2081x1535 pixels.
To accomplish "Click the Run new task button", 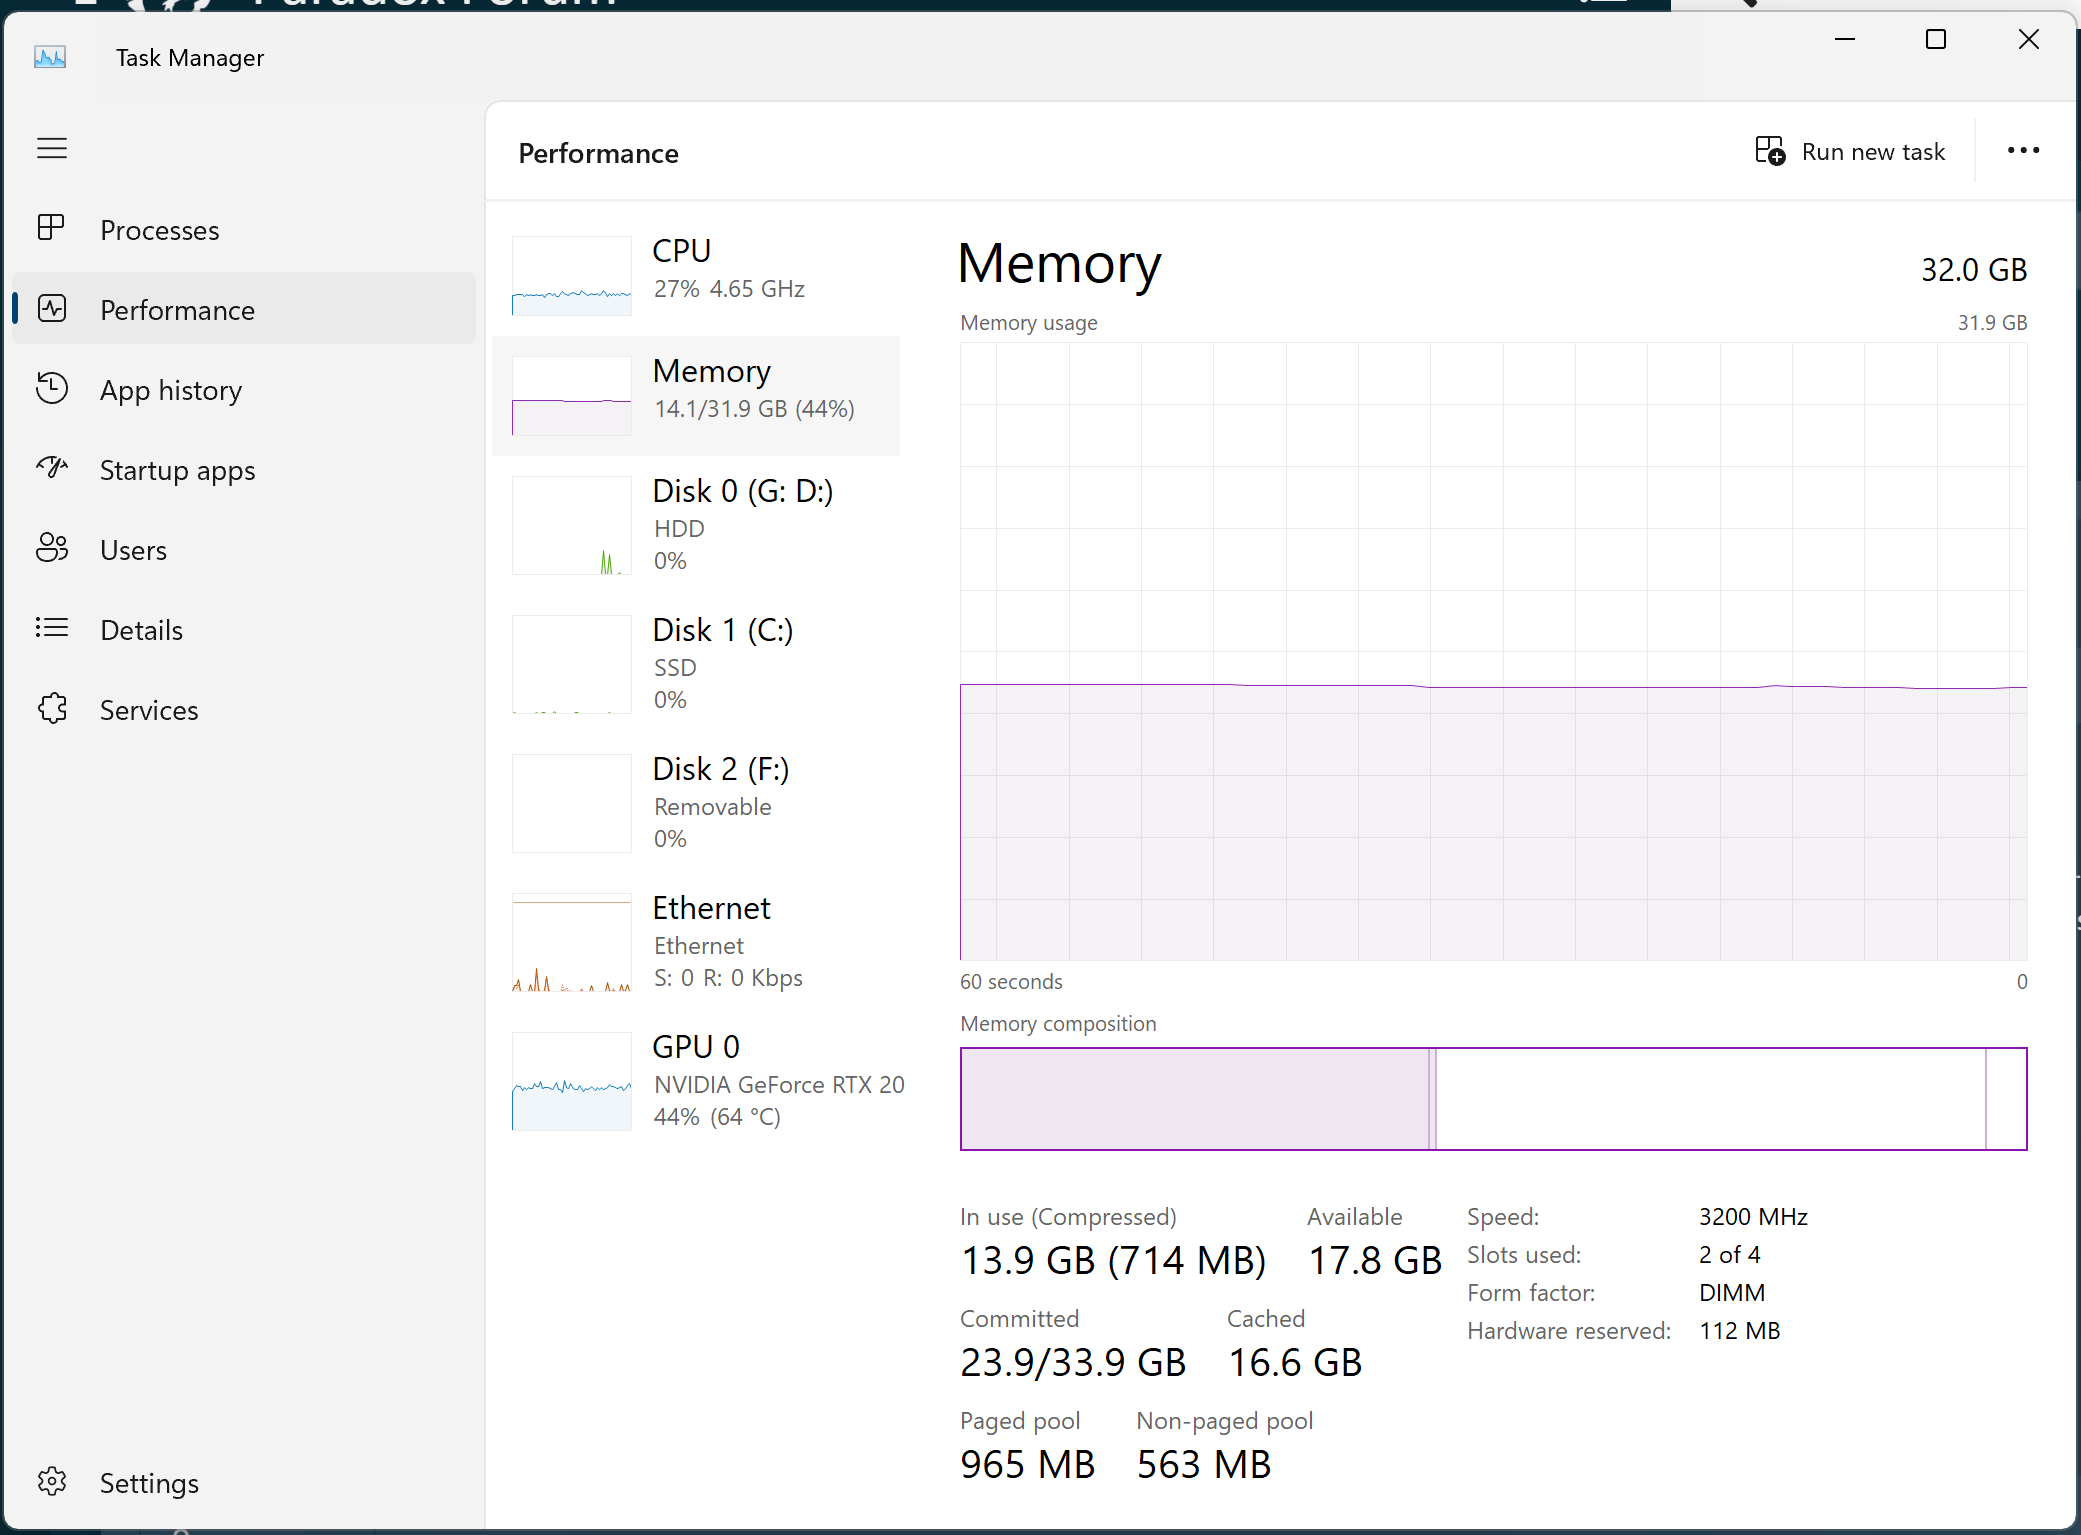I will tap(1851, 152).
